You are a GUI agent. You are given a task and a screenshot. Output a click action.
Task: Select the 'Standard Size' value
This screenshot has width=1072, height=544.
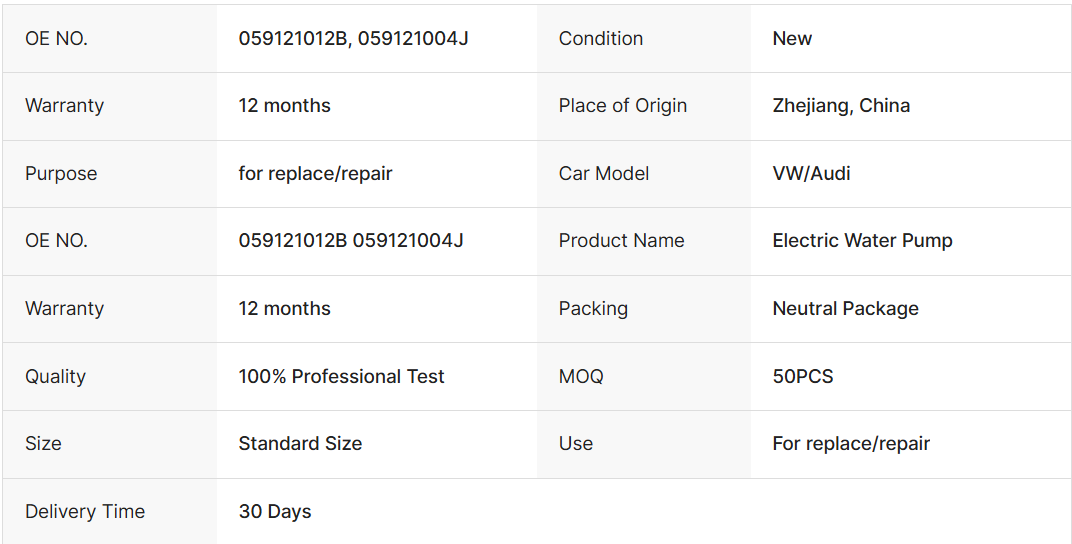300,444
